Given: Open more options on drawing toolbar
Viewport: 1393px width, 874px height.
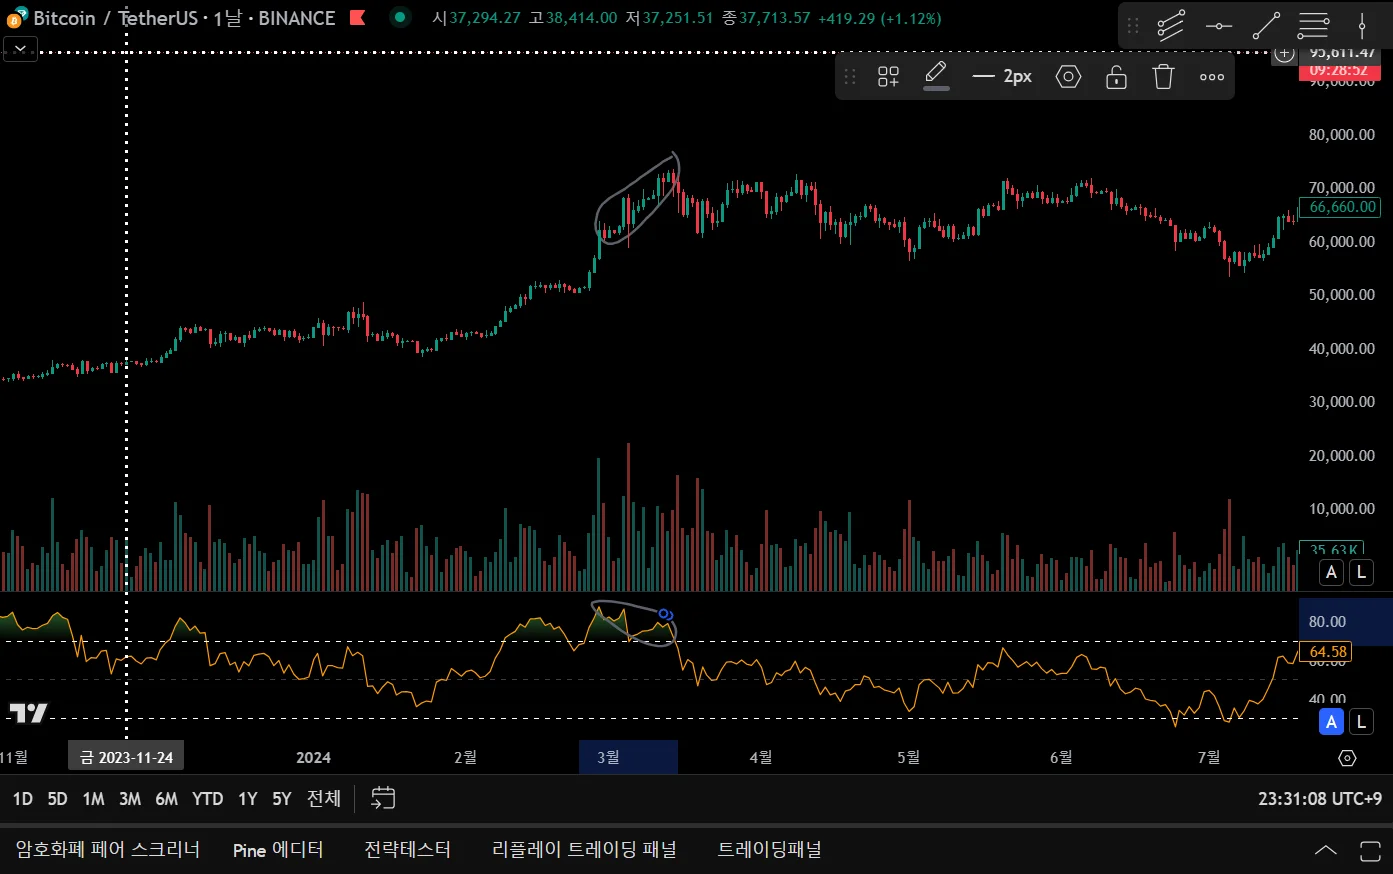Looking at the screenshot, I should point(1212,77).
